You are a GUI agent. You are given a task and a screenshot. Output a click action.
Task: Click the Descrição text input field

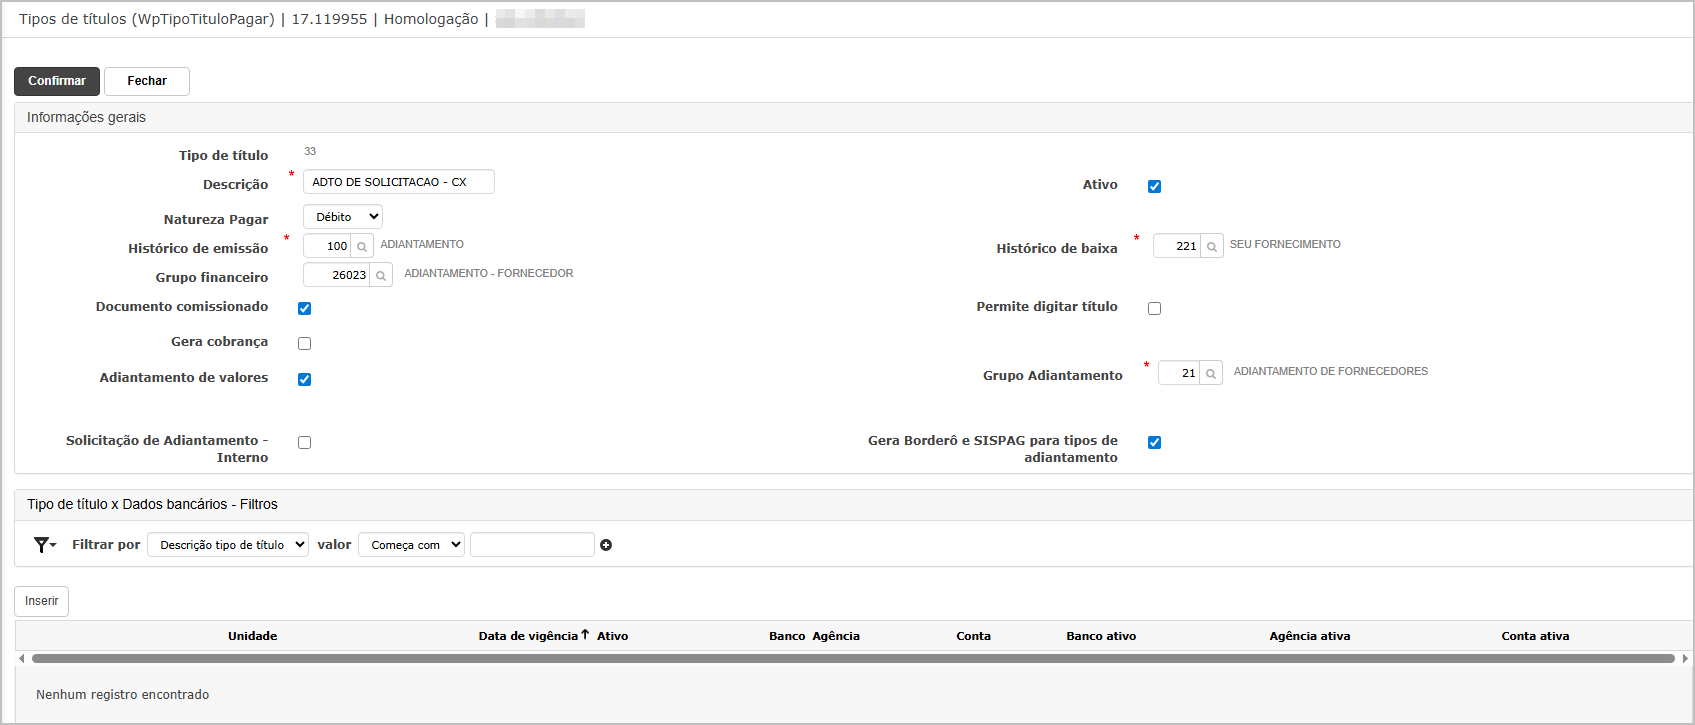[x=398, y=182]
